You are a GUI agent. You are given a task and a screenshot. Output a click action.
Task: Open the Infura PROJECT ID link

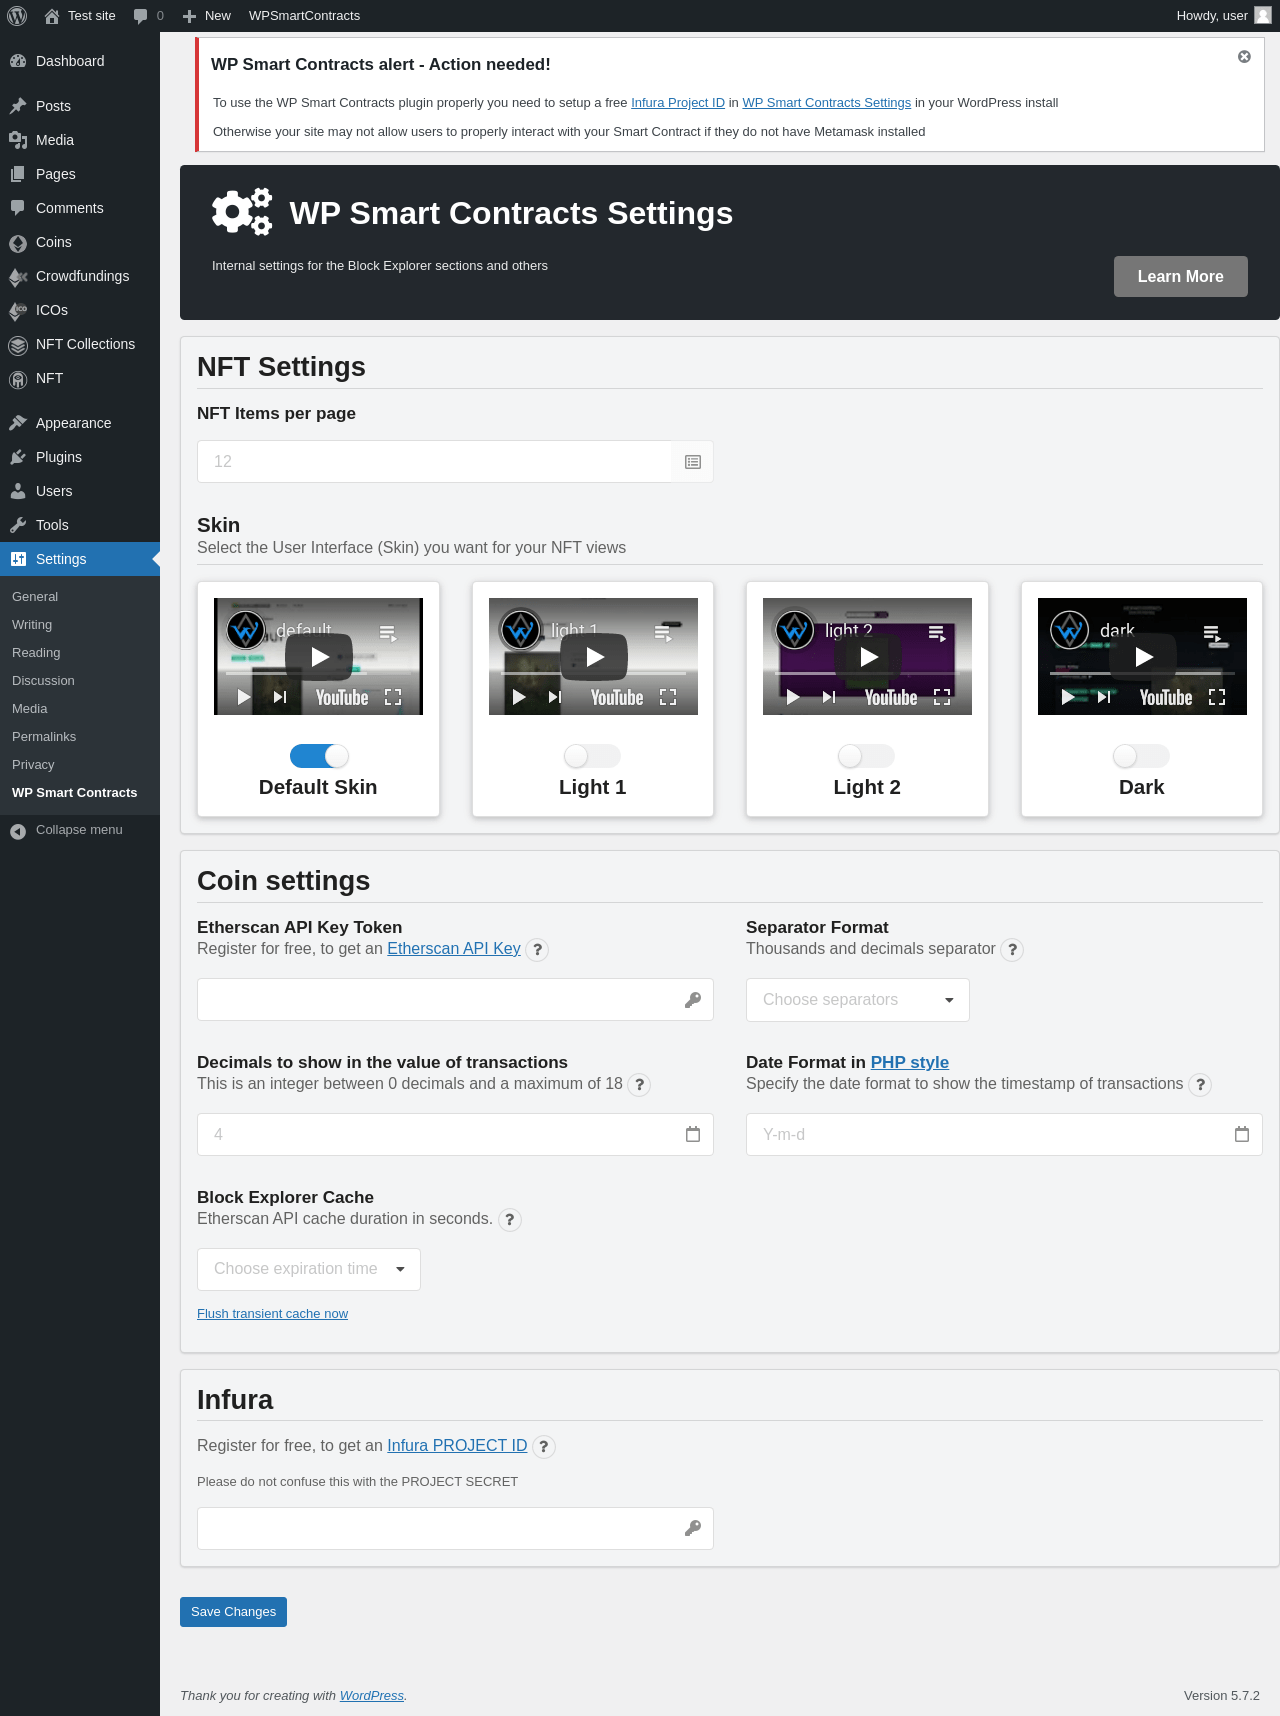[x=457, y=1446]
